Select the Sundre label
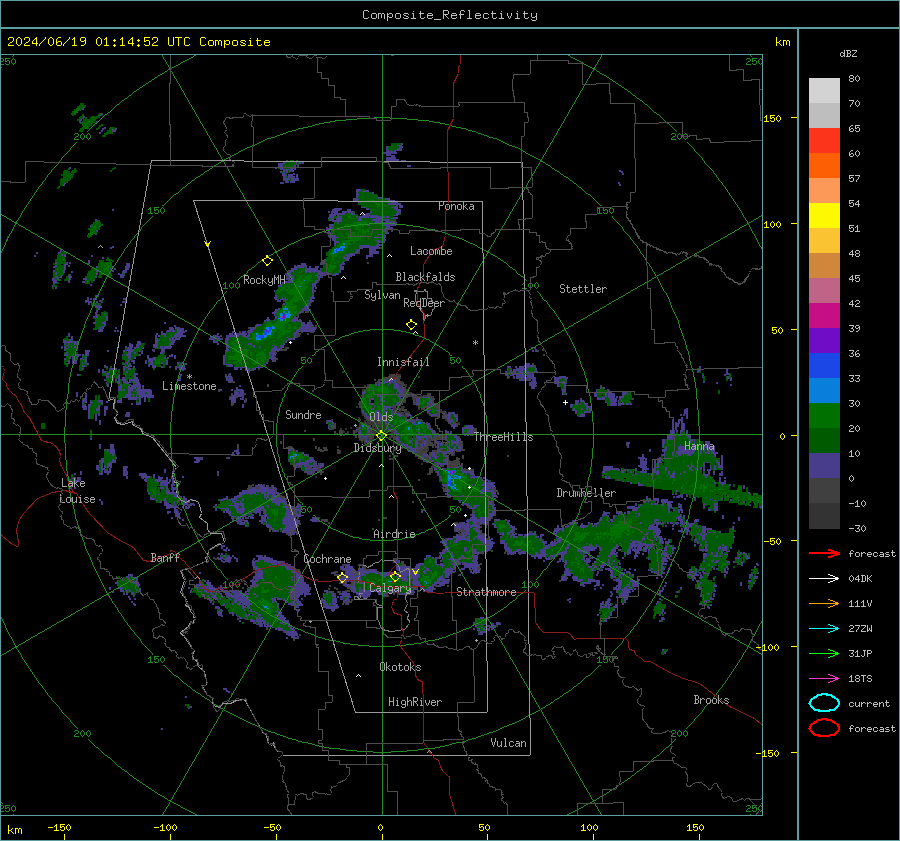Image resolution: width=900 pixels, height=841 pixels. point(303,414)
